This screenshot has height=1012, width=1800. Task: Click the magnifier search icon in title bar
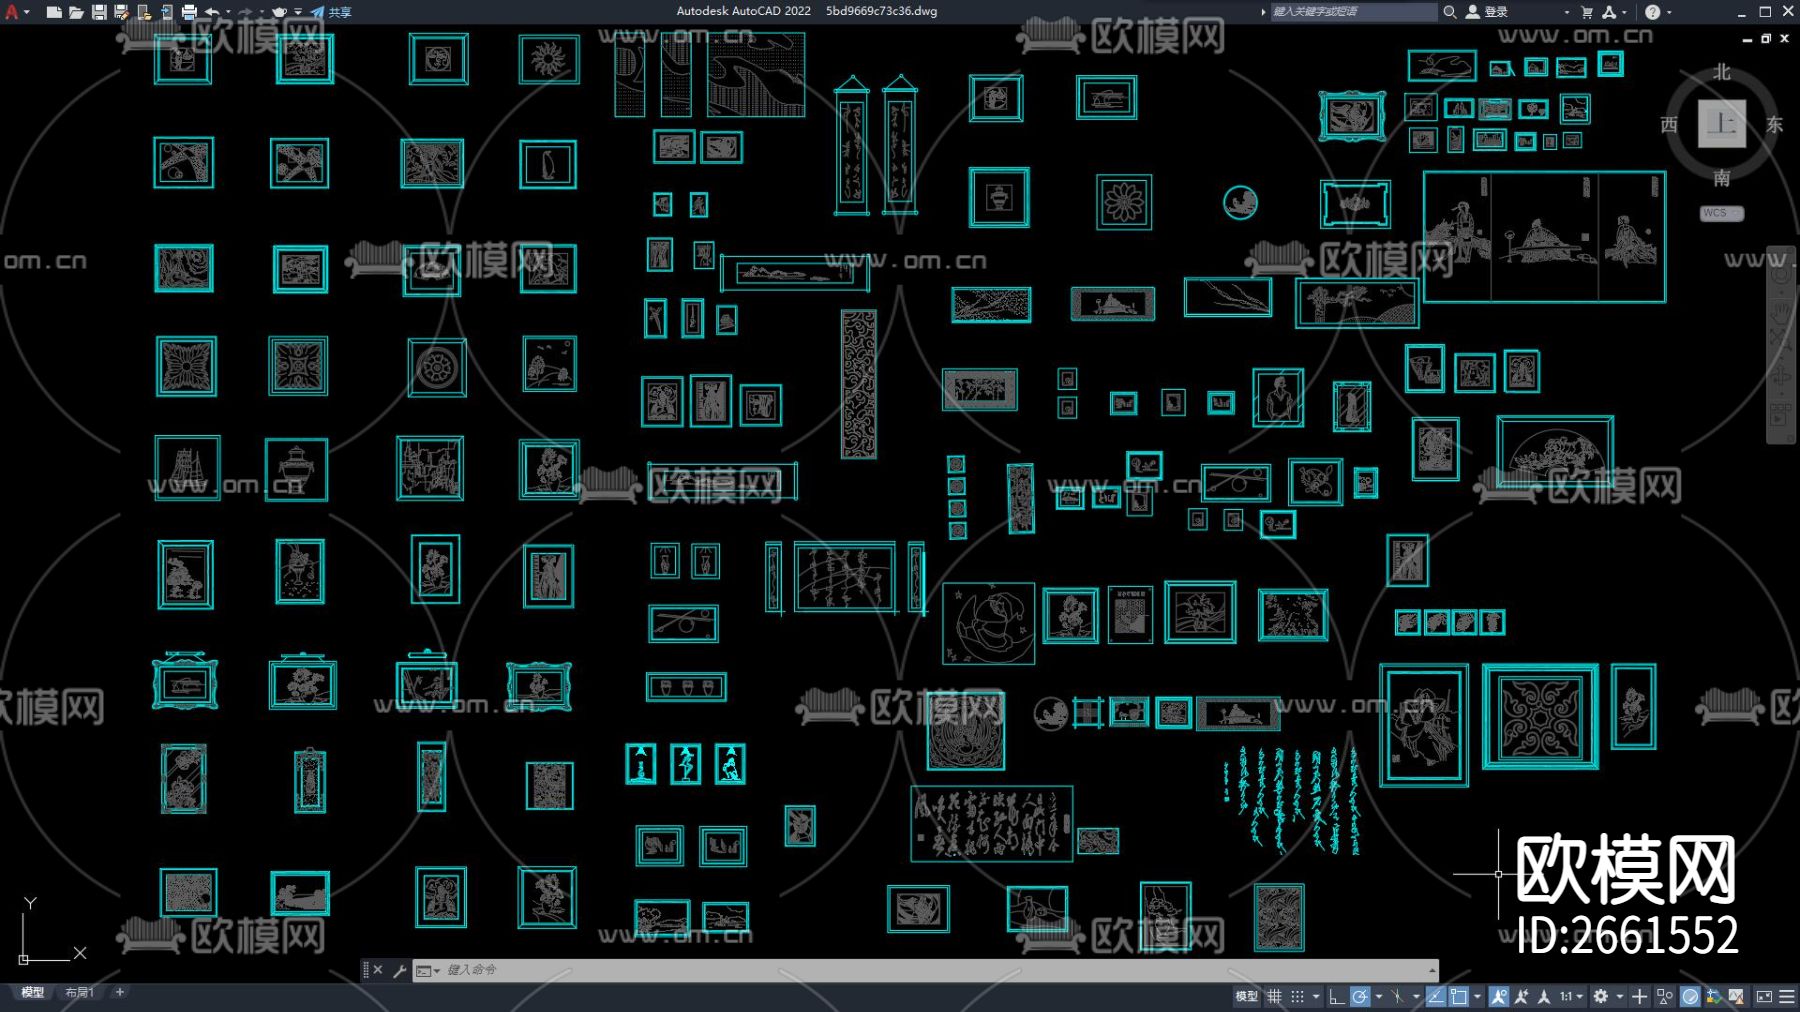pos(1449,12)
